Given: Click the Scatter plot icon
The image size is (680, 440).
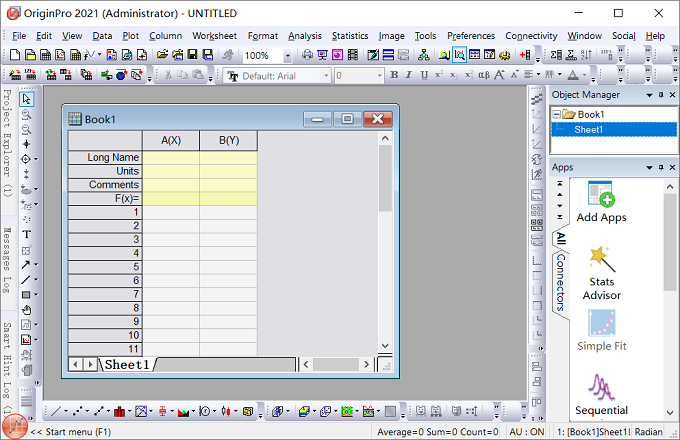Looking at the screenshot, I should 78,411.
